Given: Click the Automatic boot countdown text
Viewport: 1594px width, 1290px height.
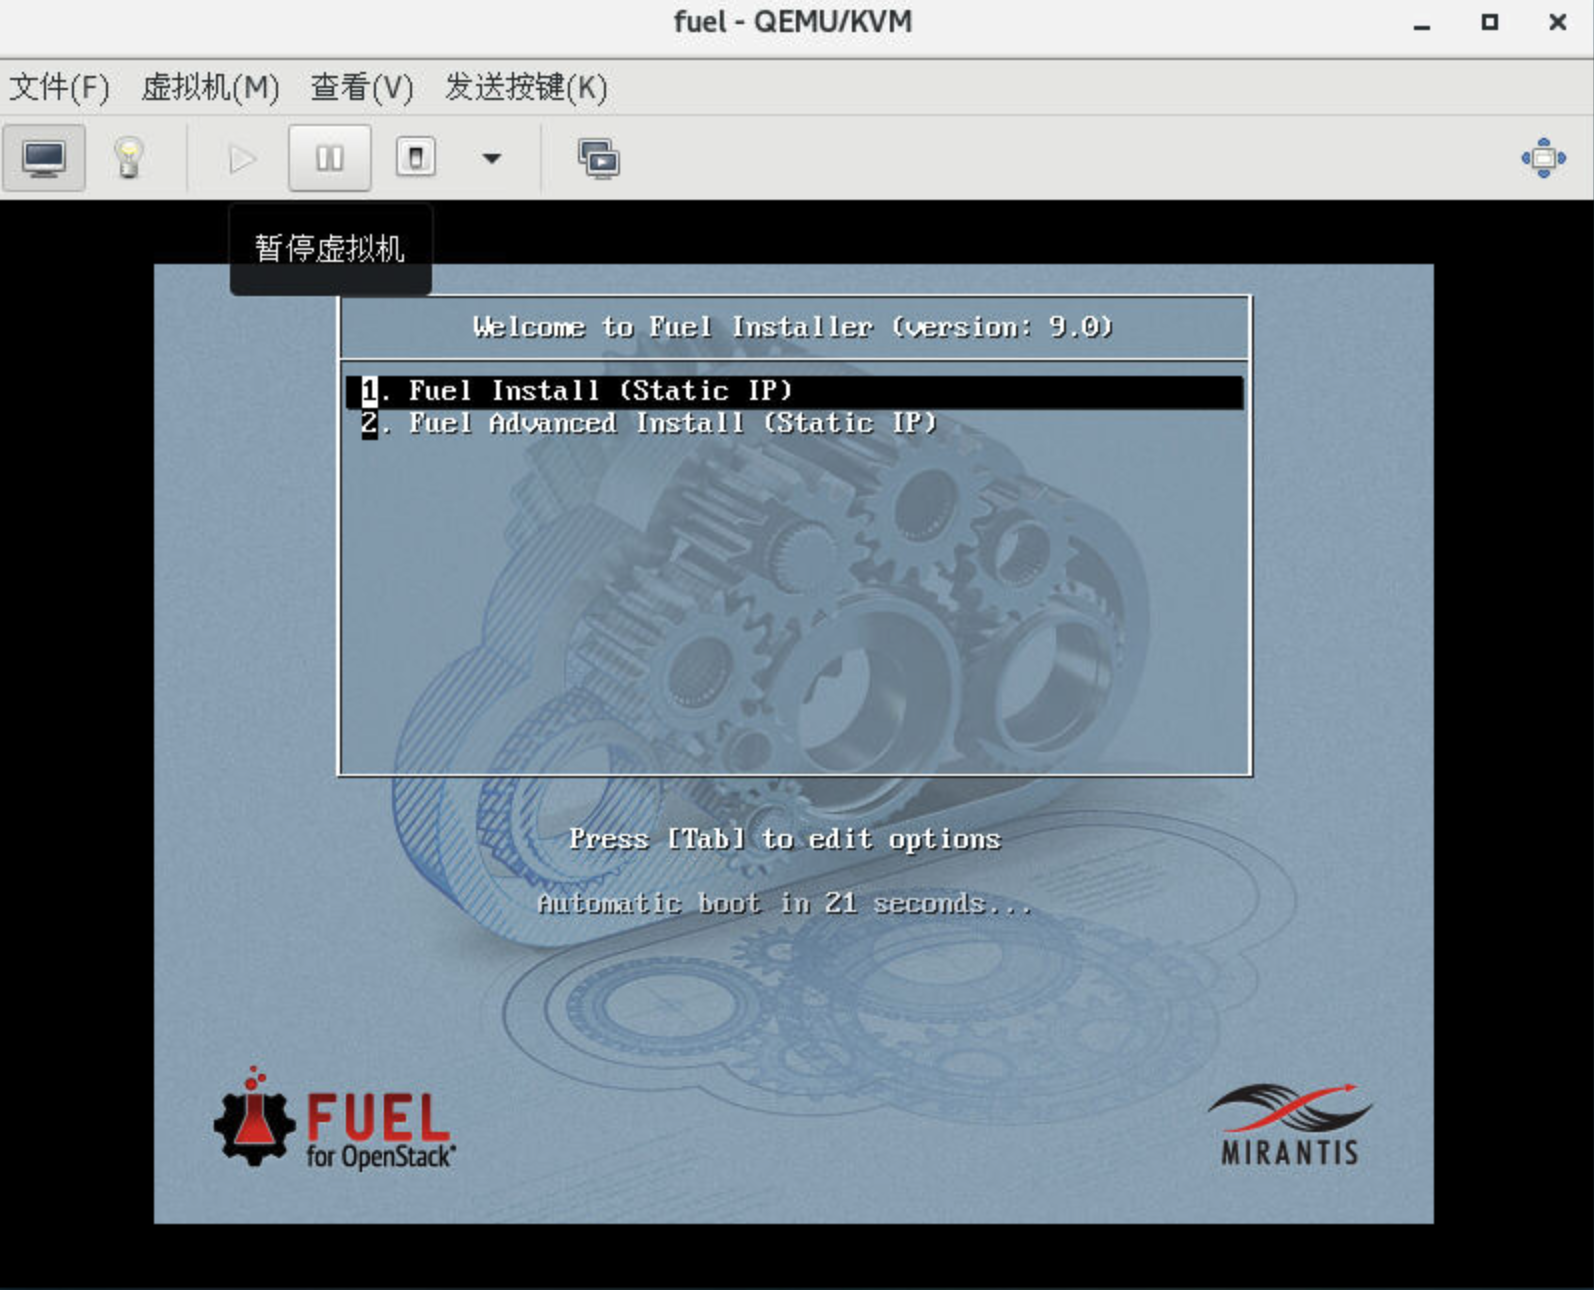Looking at the screenshot, I should pos(785,904).
